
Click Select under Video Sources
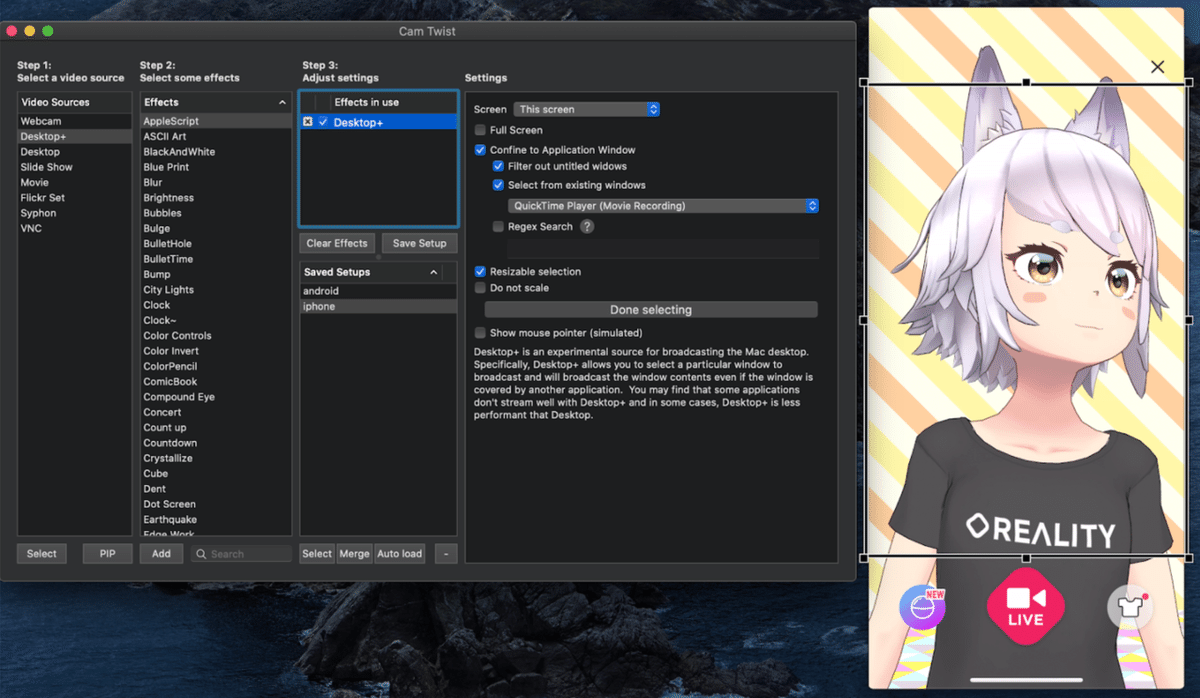[x=42, y=554]
